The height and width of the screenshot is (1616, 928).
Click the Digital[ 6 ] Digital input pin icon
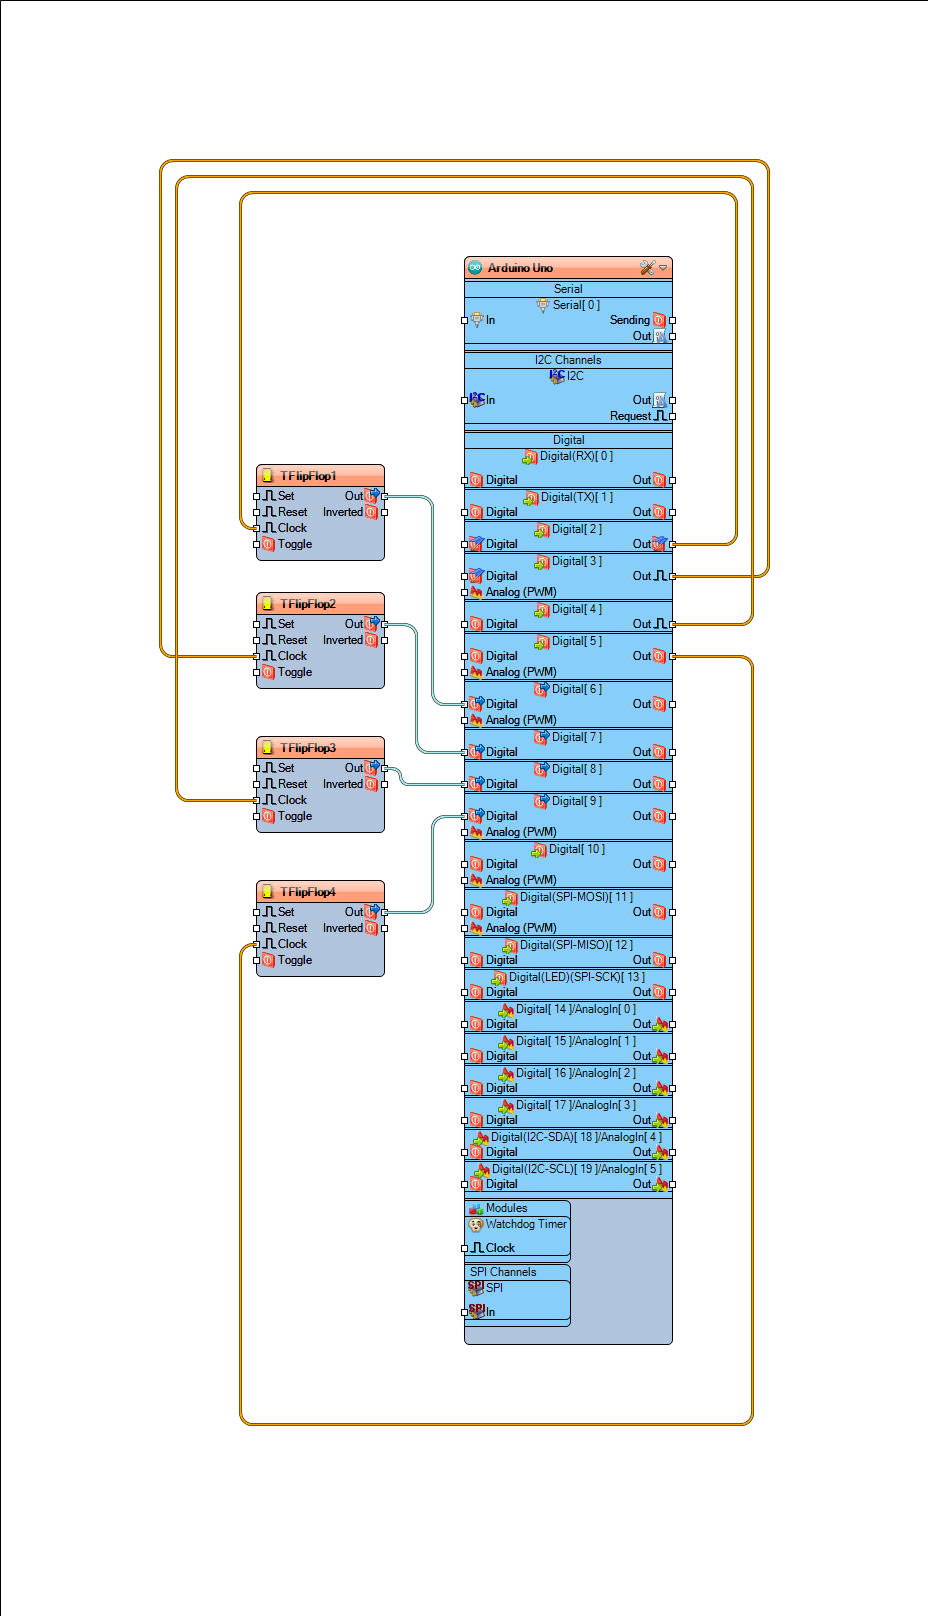pyautogui.click(x=477, y=704)
